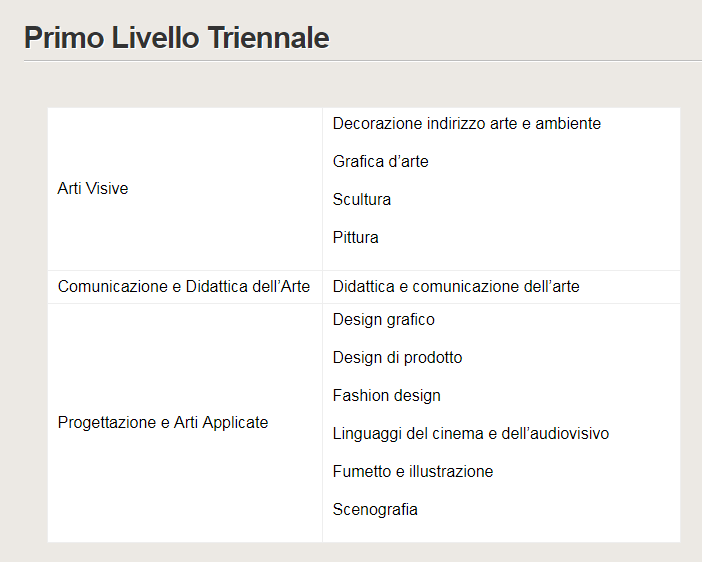Screen dimensions: 702x562
Task: Click the word 'Decorazione' in the first course
Action: click(377, 124)
